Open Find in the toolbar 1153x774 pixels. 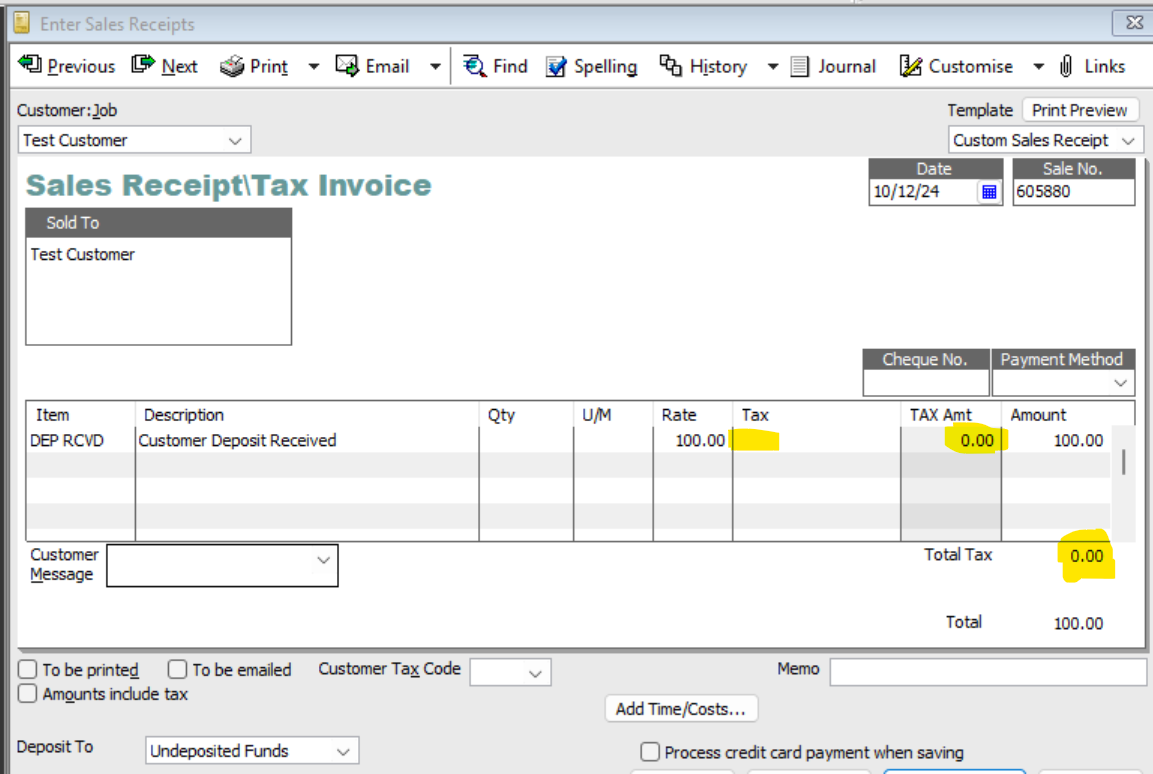[x=496, y=66]
